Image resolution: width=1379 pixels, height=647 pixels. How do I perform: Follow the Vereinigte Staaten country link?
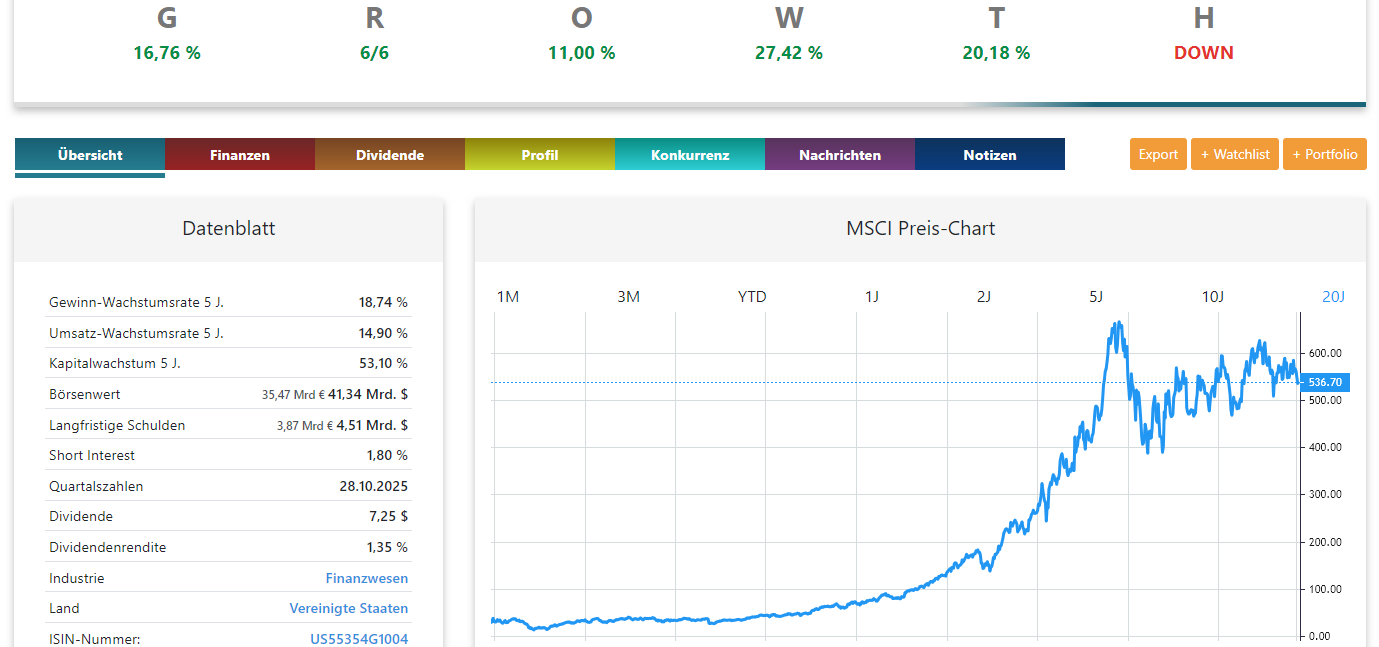[x=348, y=608]
